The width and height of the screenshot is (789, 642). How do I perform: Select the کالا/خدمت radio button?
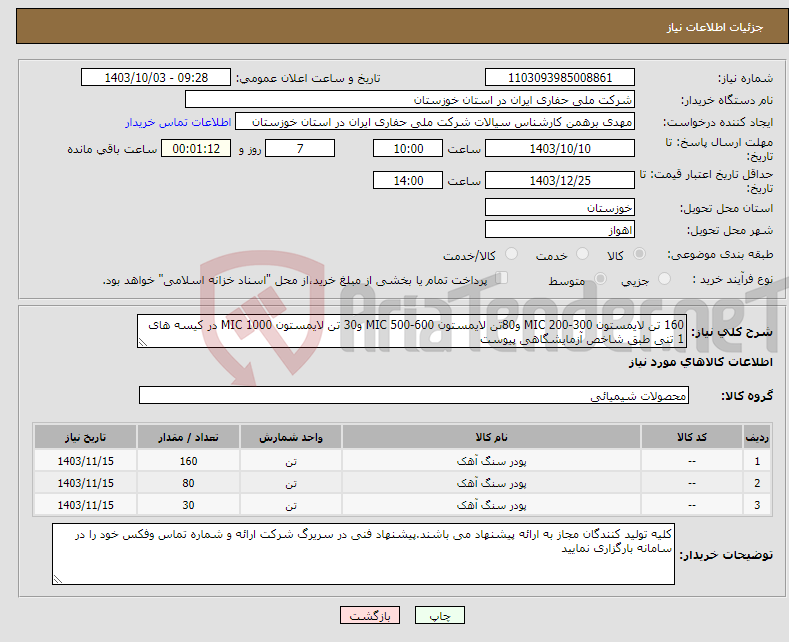point(511,254)
